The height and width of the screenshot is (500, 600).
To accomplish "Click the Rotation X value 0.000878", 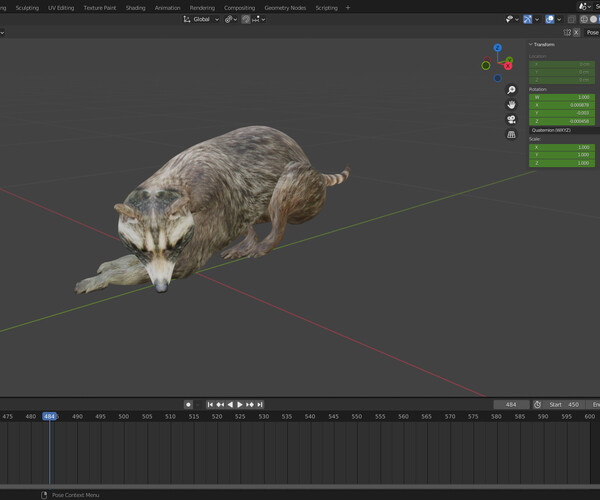I will (x=562, y=105).
